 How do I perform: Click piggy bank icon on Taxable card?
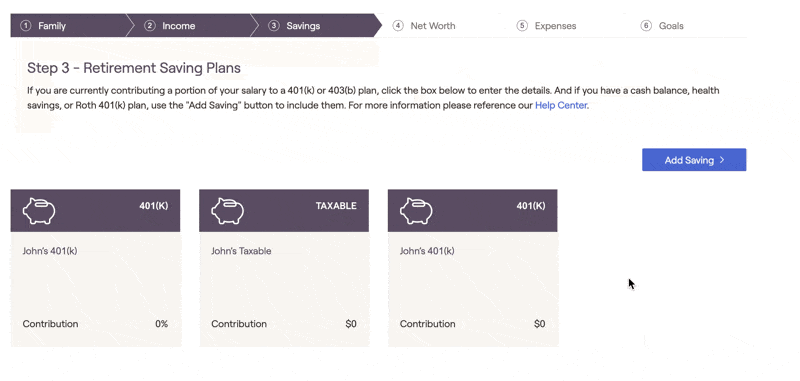pyautogui.click(x=228, y=211)
